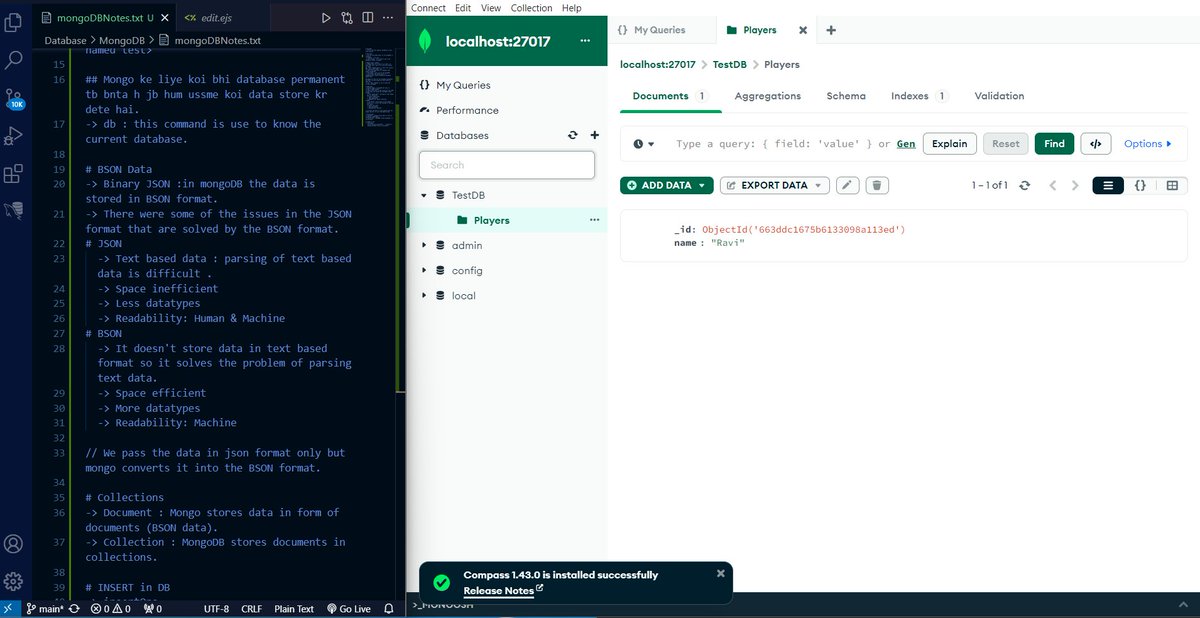The height and width of the screenshot is (618, 1200).
Task: Focus the sidebar Search field
Action: (507, 165)
